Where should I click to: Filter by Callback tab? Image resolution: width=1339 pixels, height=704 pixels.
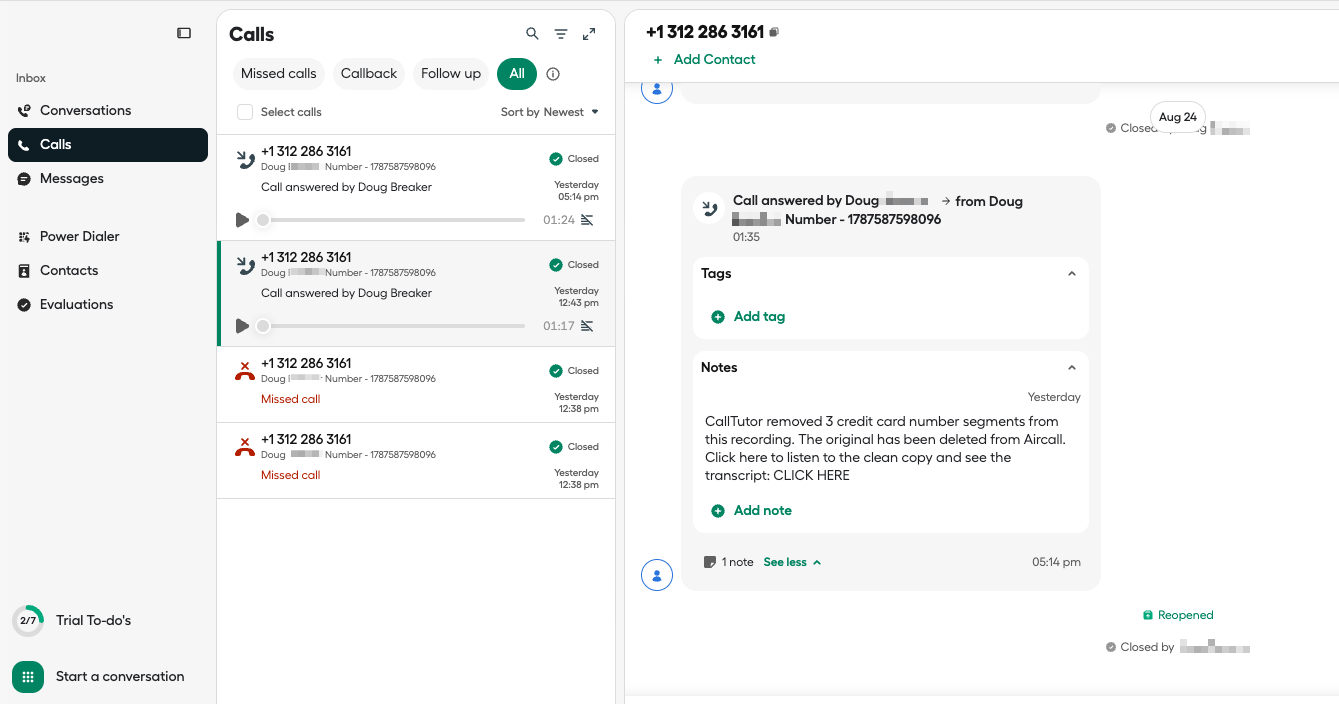[x=369, y=74]
